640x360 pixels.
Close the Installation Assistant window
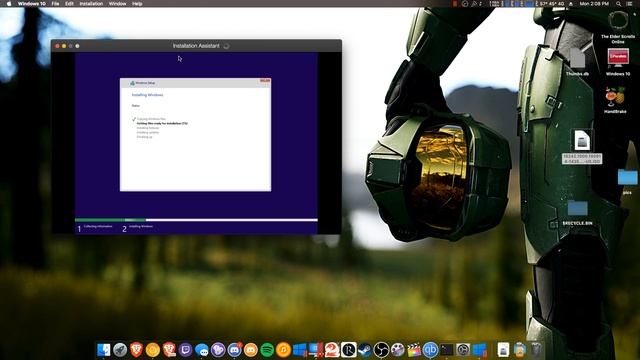(58, 46)
